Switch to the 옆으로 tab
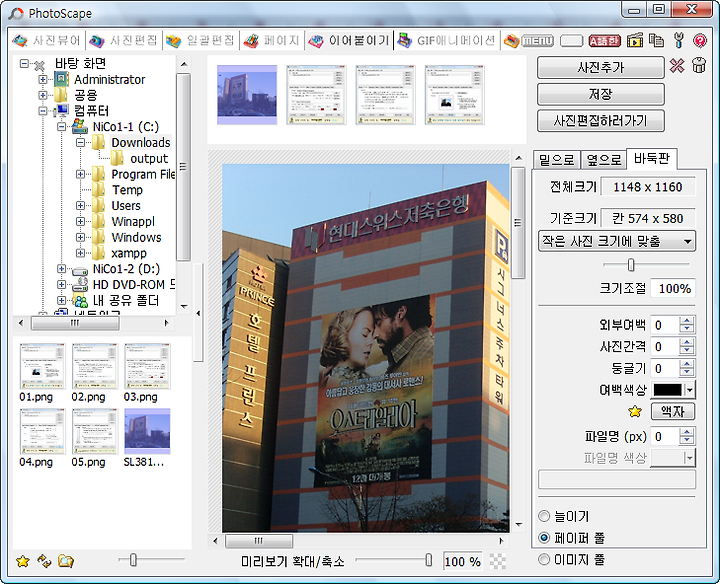720x584 pixels. point(603,160)
